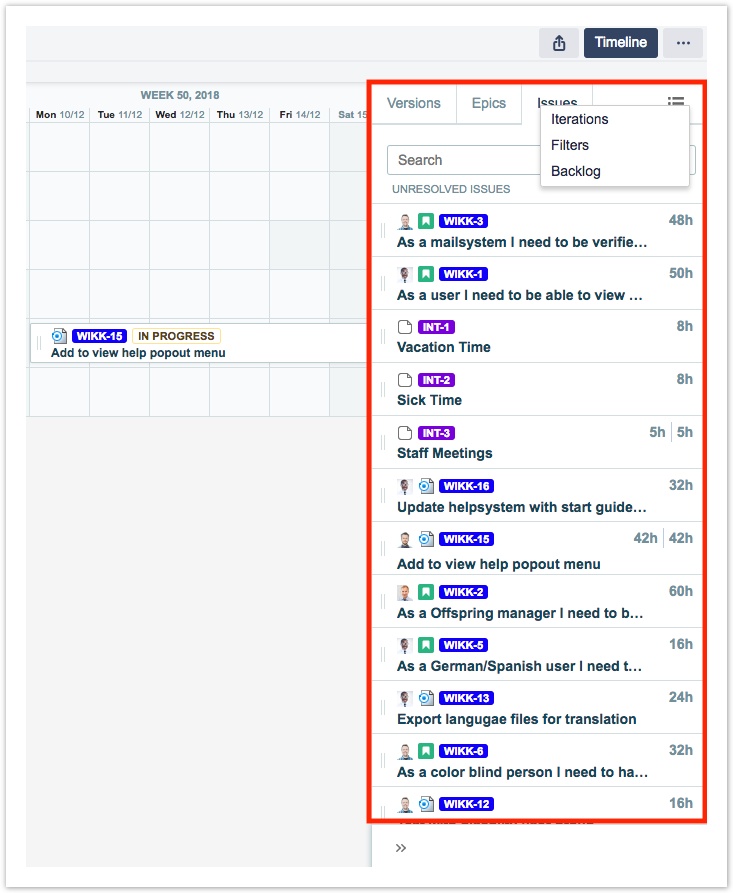The width and height of the screenshot is (733, 893).
Task: Select Backlog from the dropdown list
Action: [x=575, y=171]
